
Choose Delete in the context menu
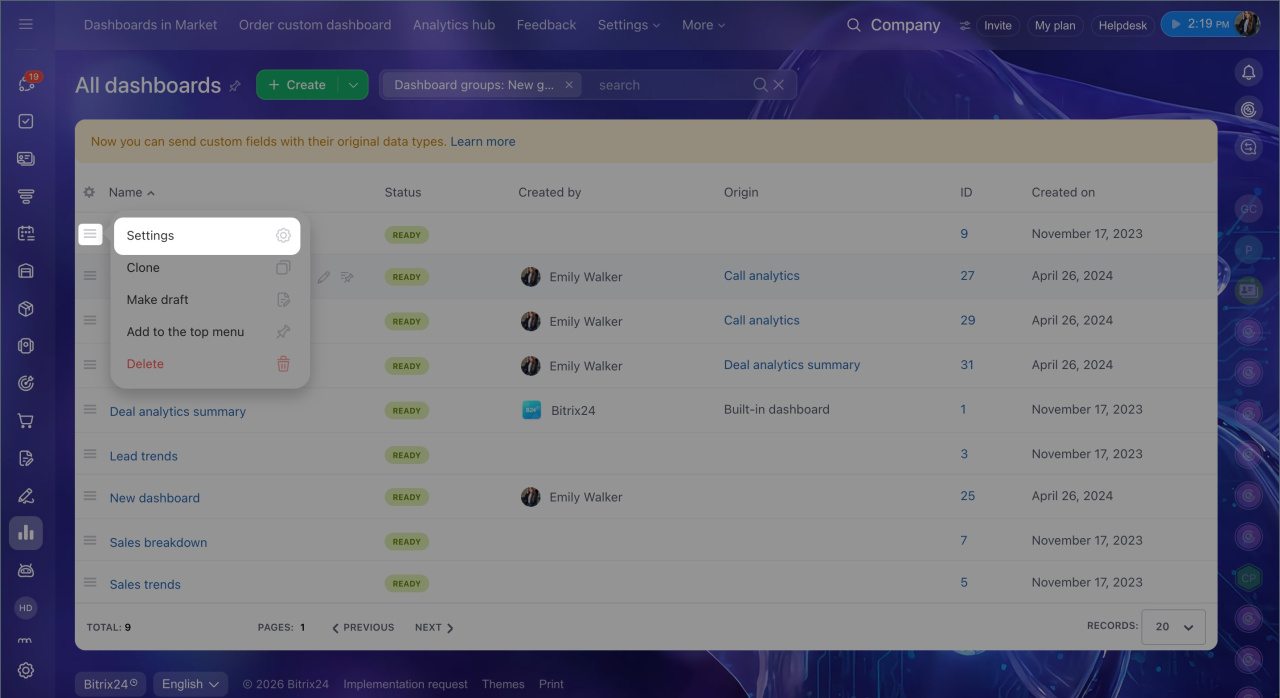[x=207, y=364]
